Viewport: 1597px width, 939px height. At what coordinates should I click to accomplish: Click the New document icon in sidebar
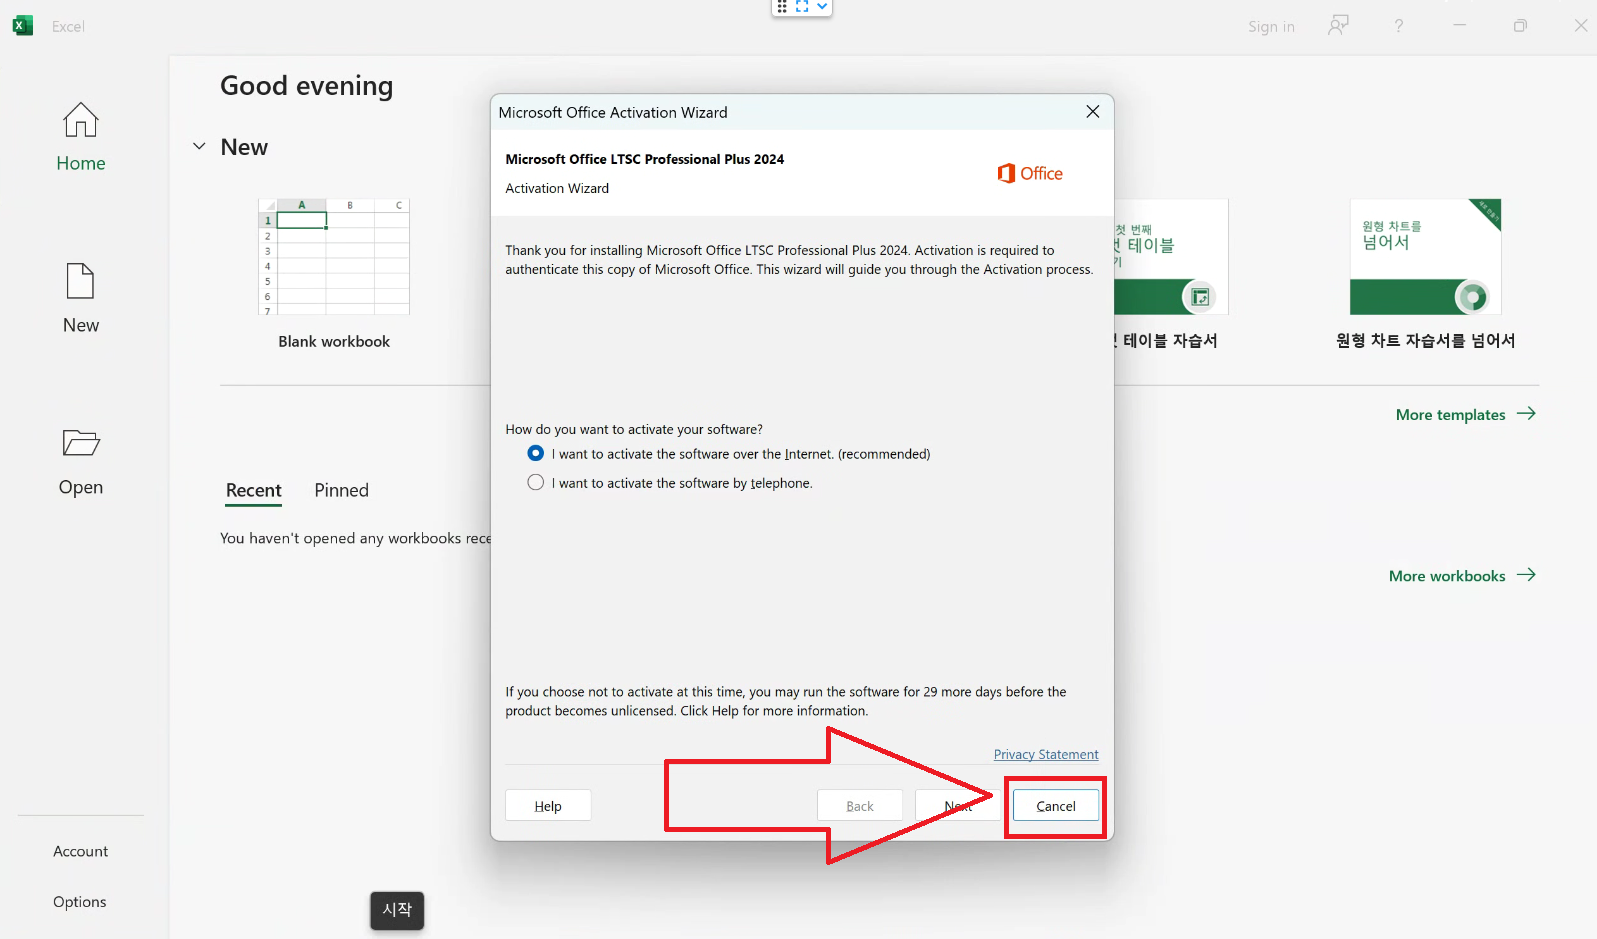(x=80, y=281)
